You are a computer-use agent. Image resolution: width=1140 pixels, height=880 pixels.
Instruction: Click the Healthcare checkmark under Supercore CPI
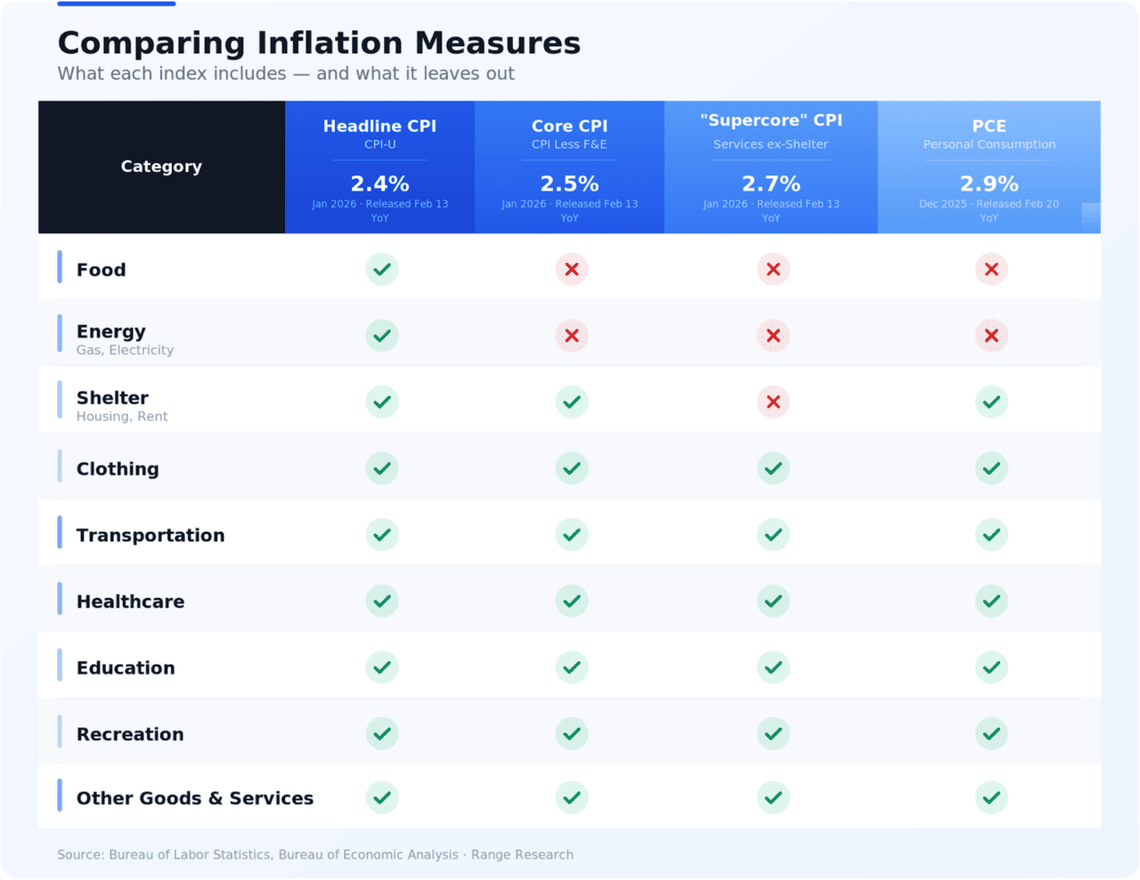773,601
